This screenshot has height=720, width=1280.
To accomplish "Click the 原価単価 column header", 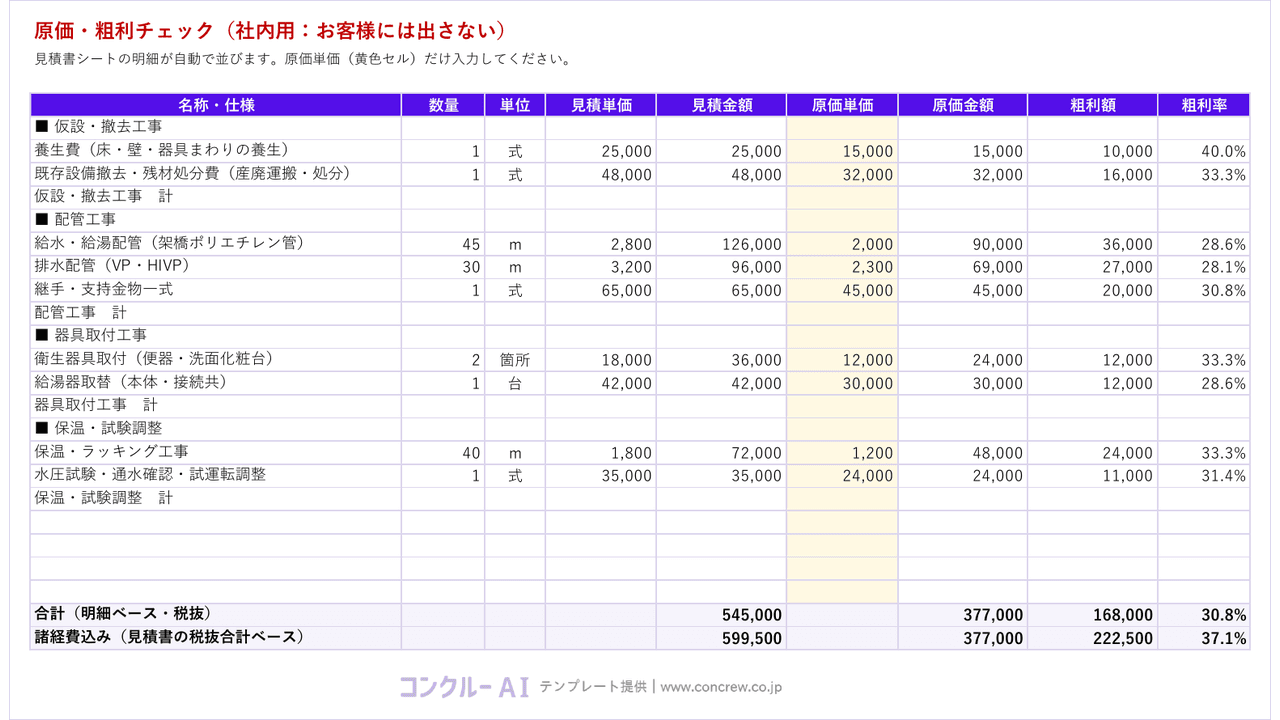I will 842,105.
